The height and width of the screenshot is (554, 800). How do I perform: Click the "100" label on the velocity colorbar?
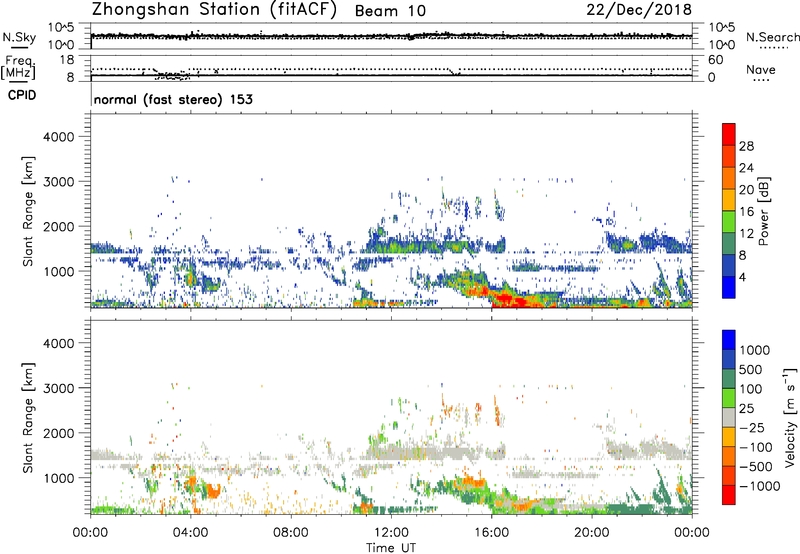[751, 389]
